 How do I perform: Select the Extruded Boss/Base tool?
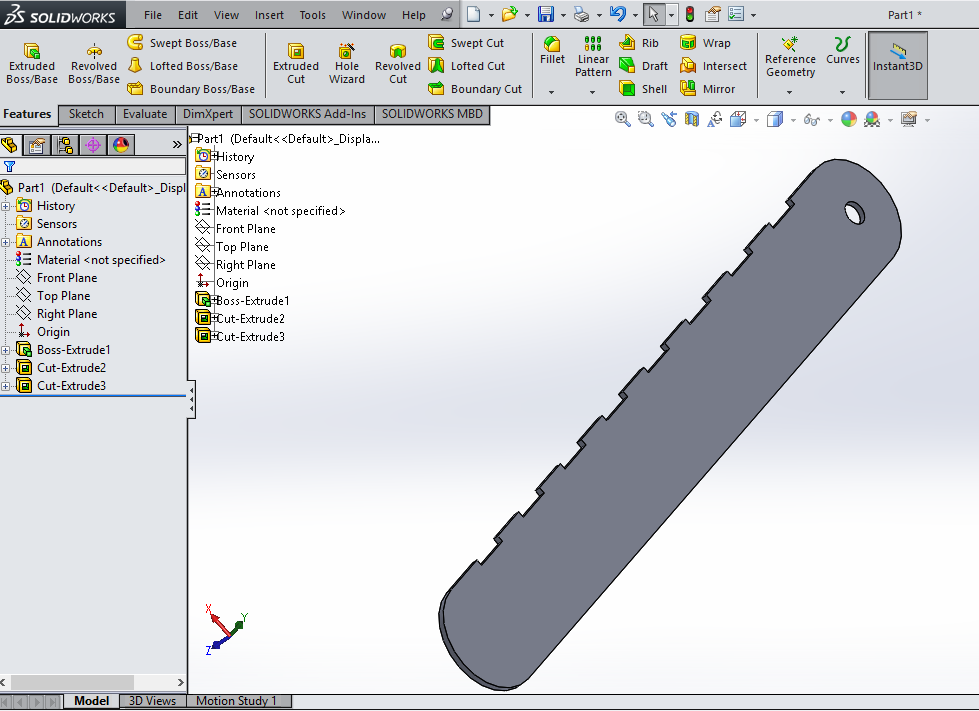coord(32,63)
